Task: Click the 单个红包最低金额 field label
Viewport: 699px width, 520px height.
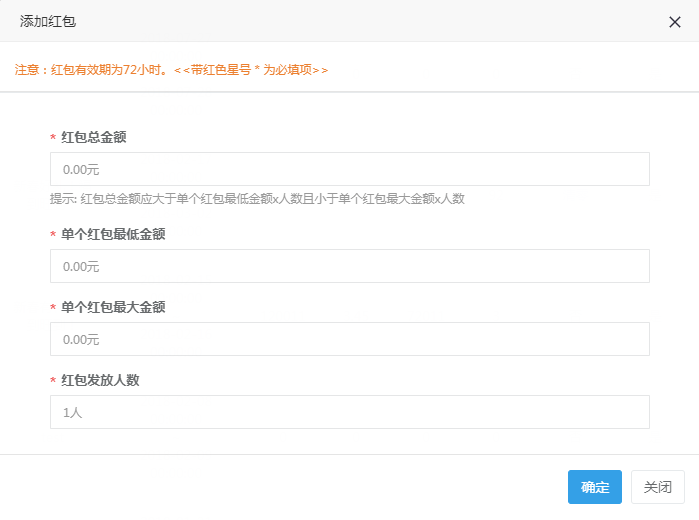Action: tap(113, 234)
